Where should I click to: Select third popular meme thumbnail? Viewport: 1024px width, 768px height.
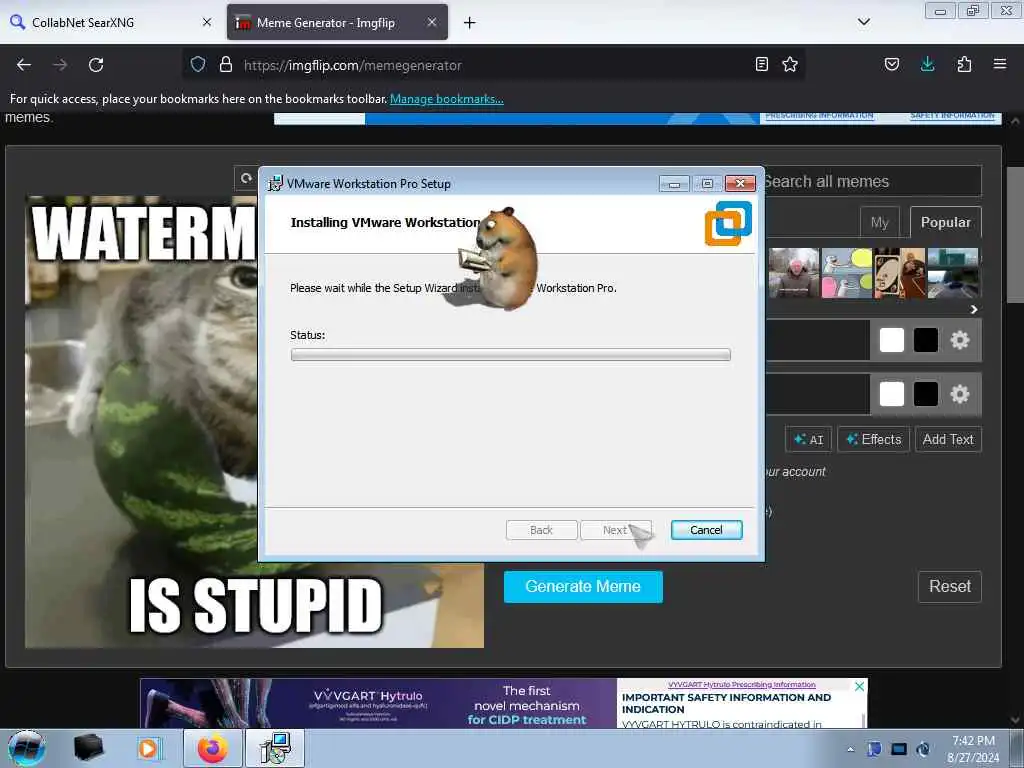pyautogui.click(x=900, y=273)
